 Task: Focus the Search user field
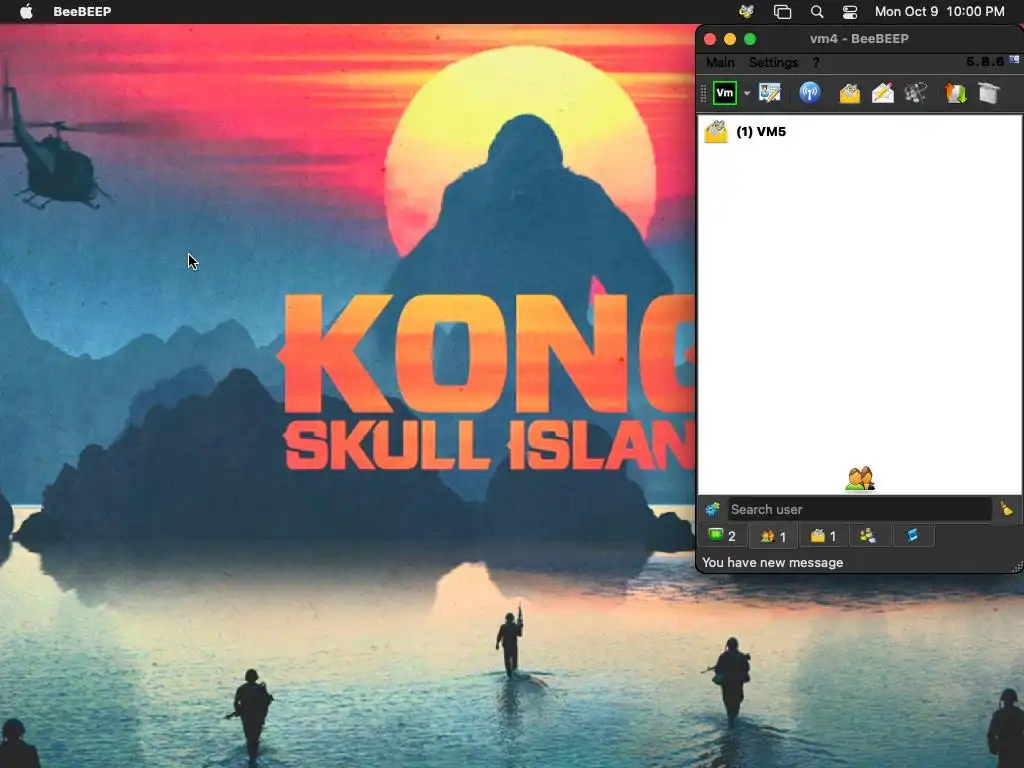(x=859, y=509)
